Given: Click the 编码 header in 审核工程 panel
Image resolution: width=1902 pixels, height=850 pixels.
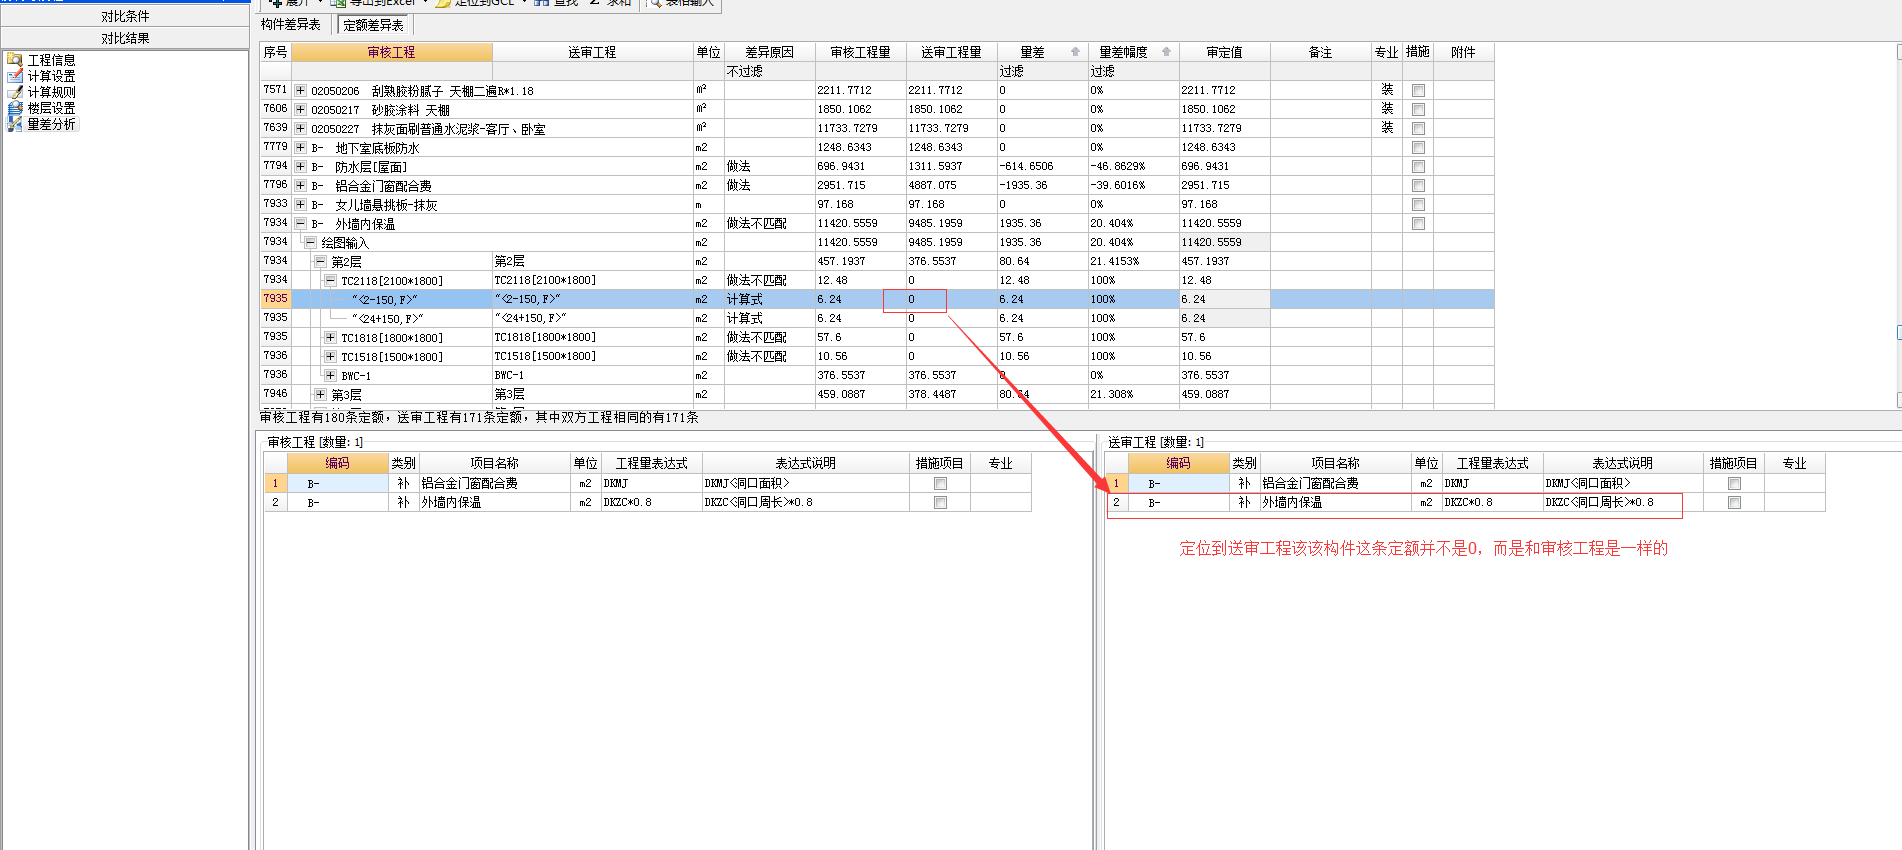Looking at the screenshot, I should (x=338, y=463).
